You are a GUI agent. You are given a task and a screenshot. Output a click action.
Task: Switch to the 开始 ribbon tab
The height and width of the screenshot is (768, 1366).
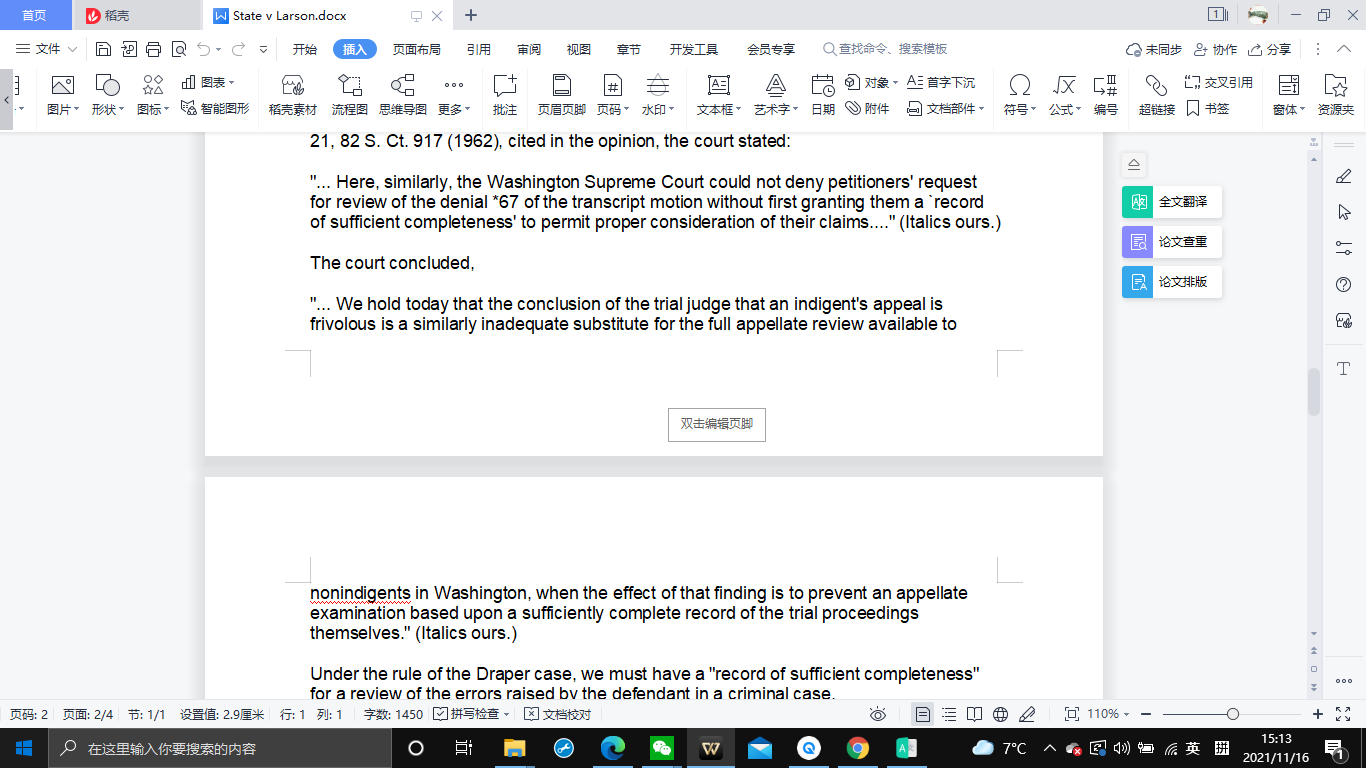(305, 49)
